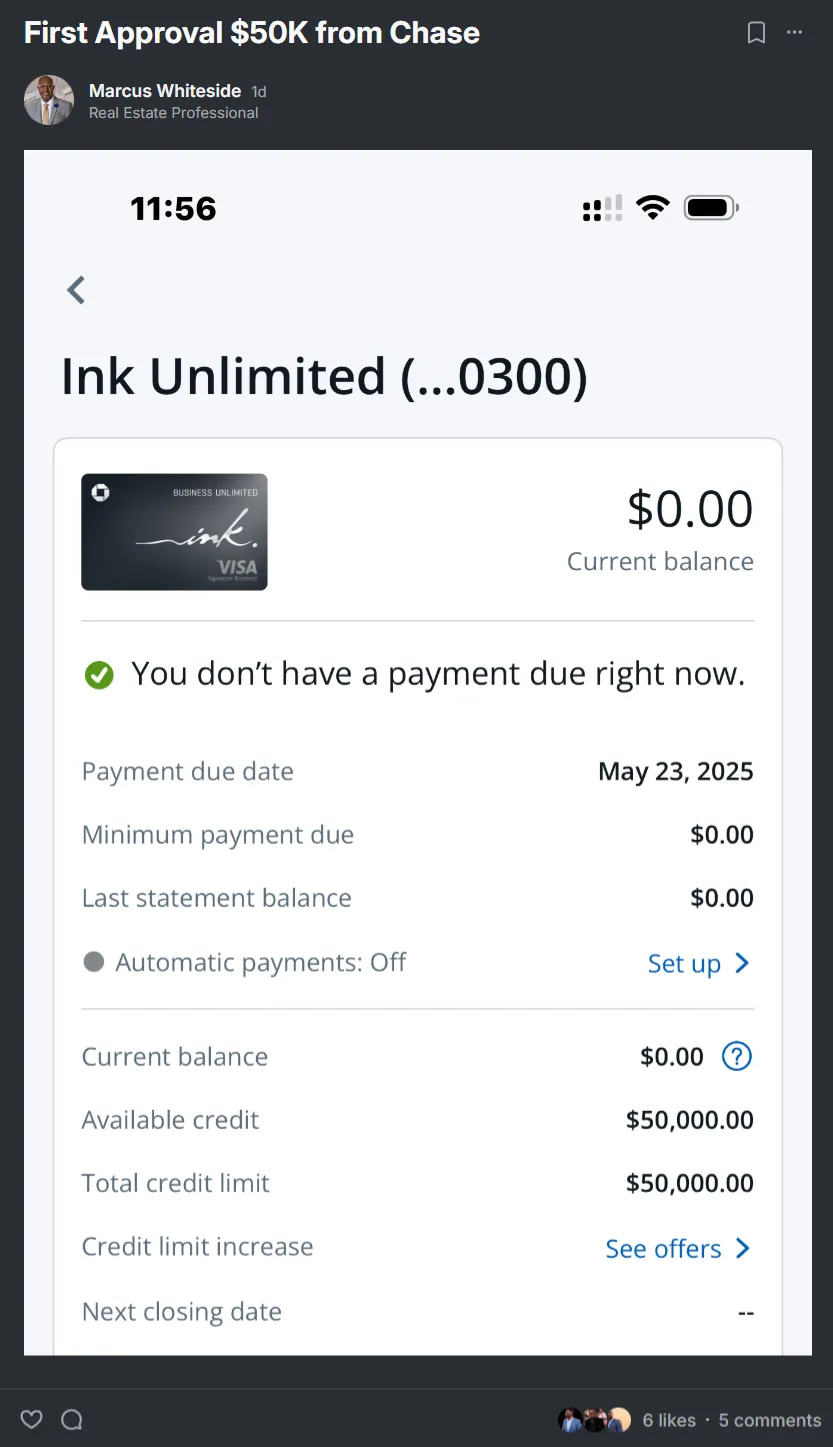This screenshot has height=1447, width=833.
Task: Click Marcus Whiteside's profile avatar
Action: click(49, 100)
